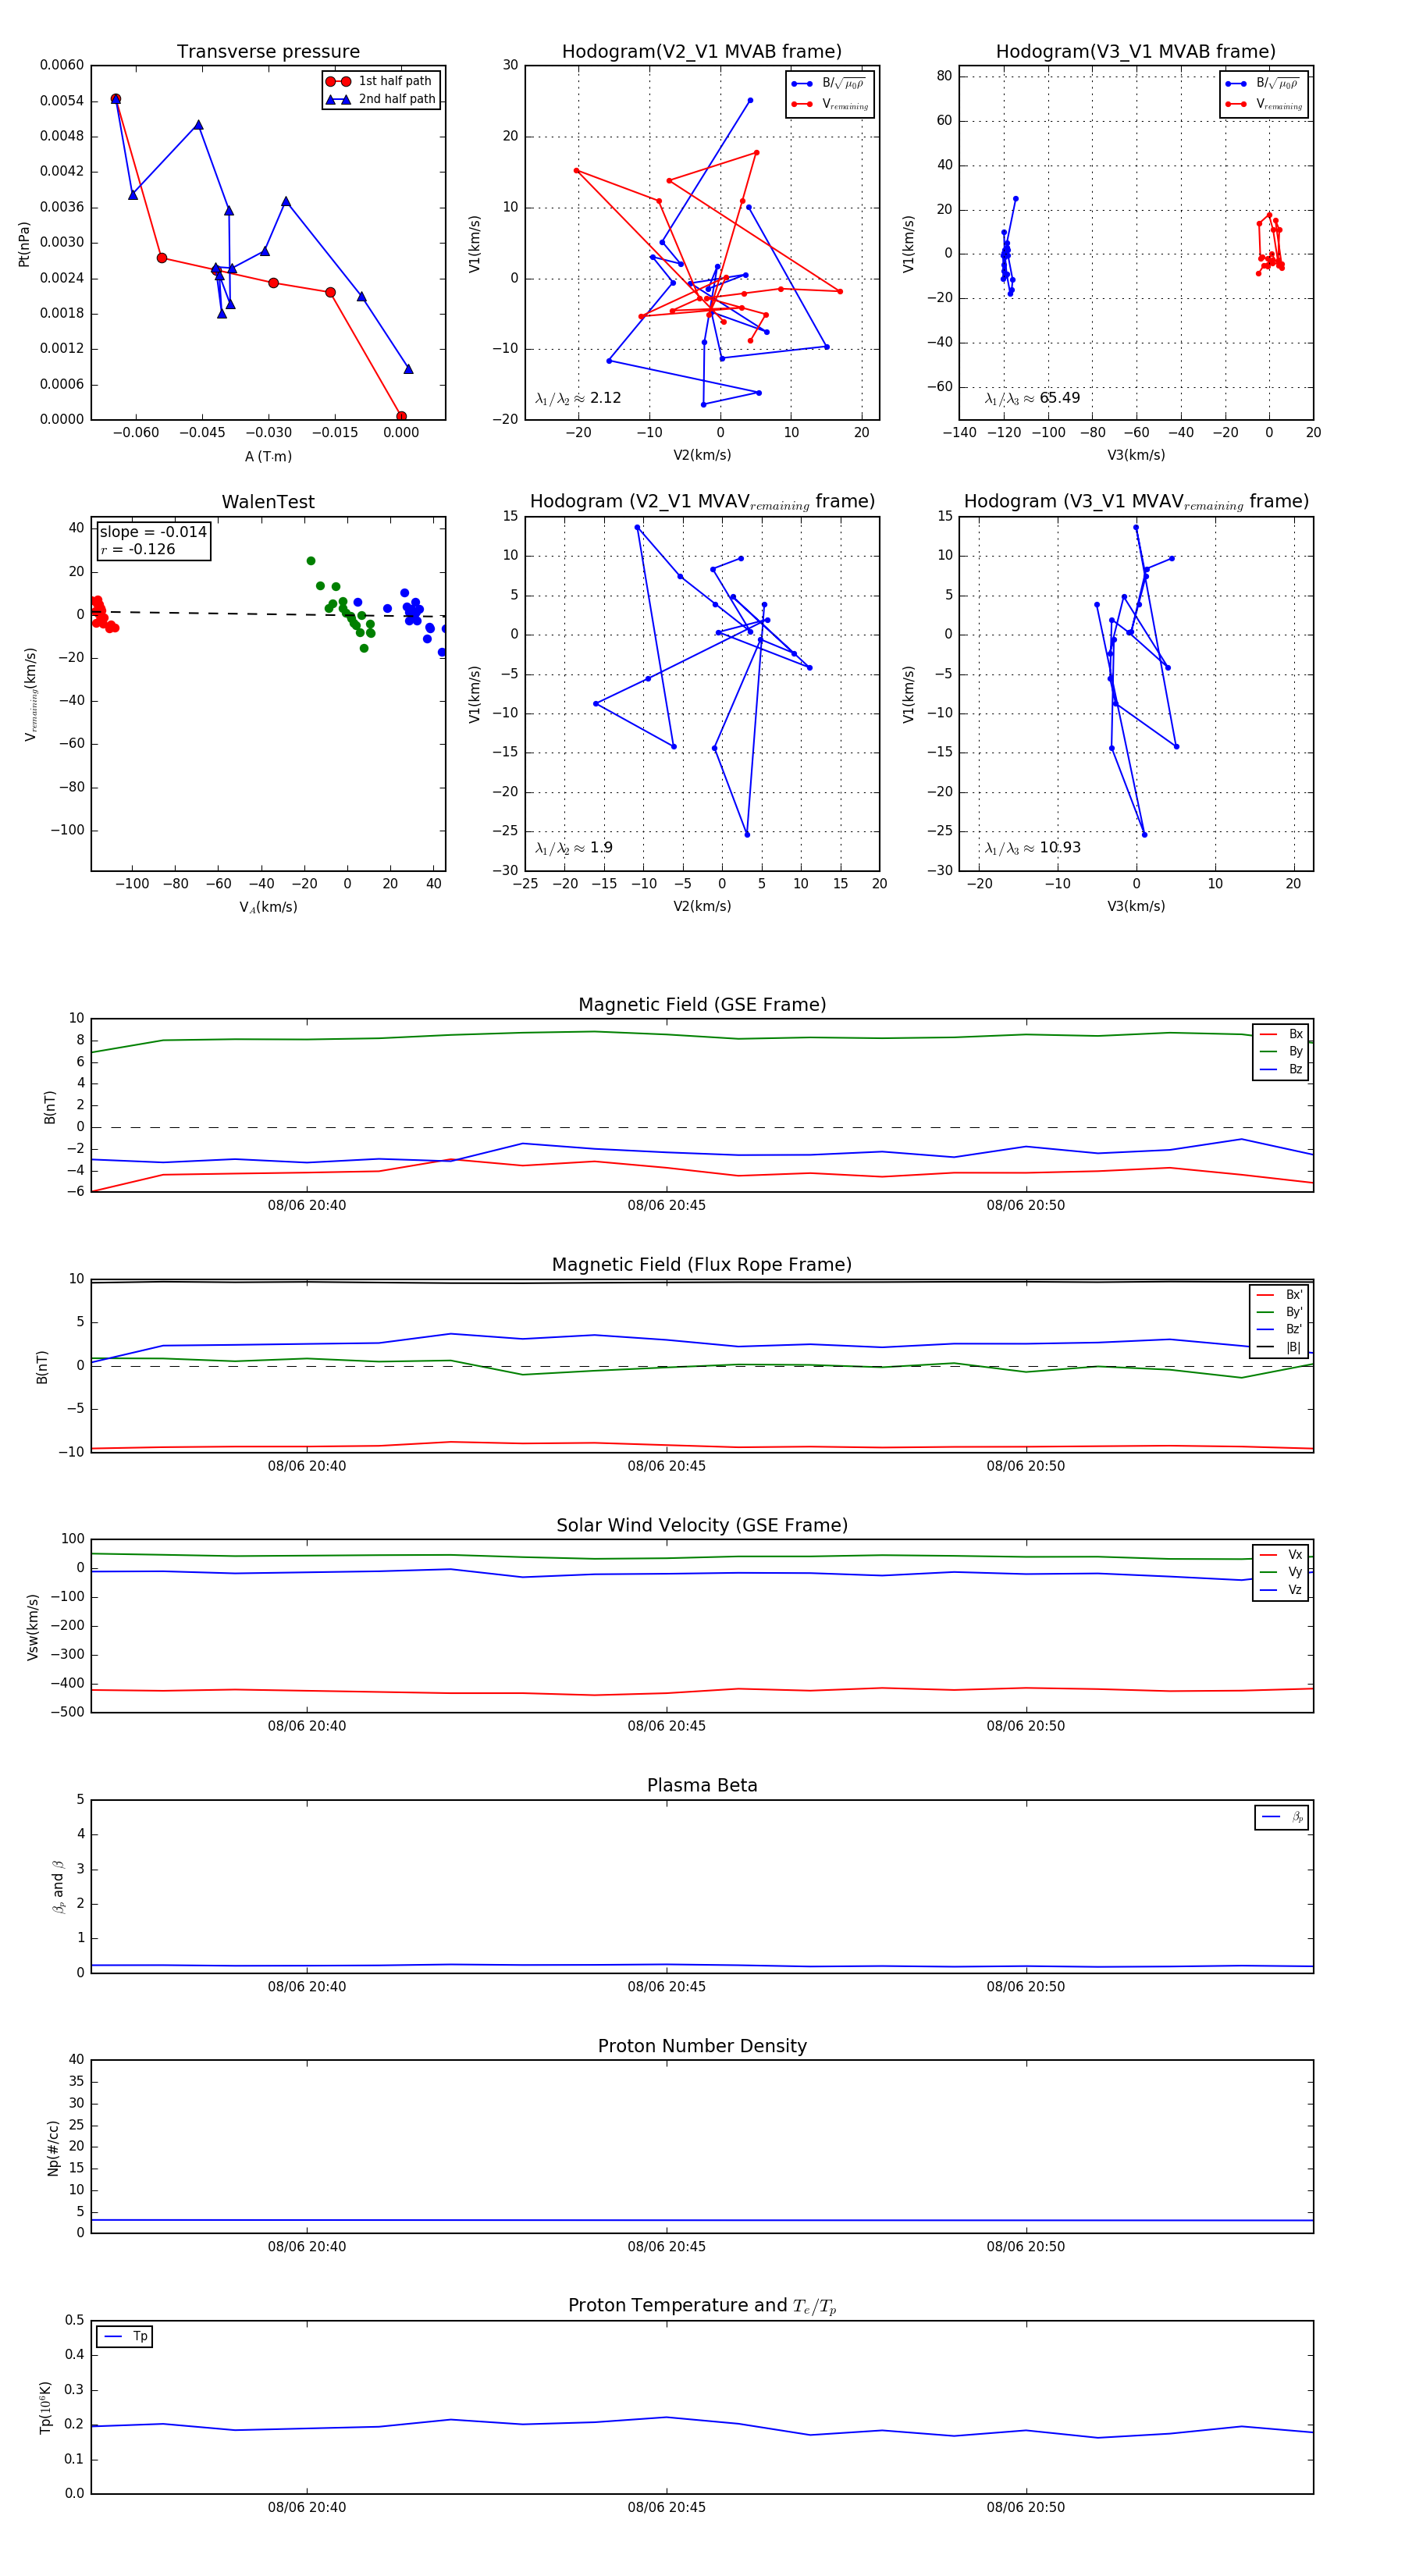Click the 'Magnetic Field (Flux Rope Frame)' title
Viewport: 1405px width, 2576px height.
[702, 1264]
